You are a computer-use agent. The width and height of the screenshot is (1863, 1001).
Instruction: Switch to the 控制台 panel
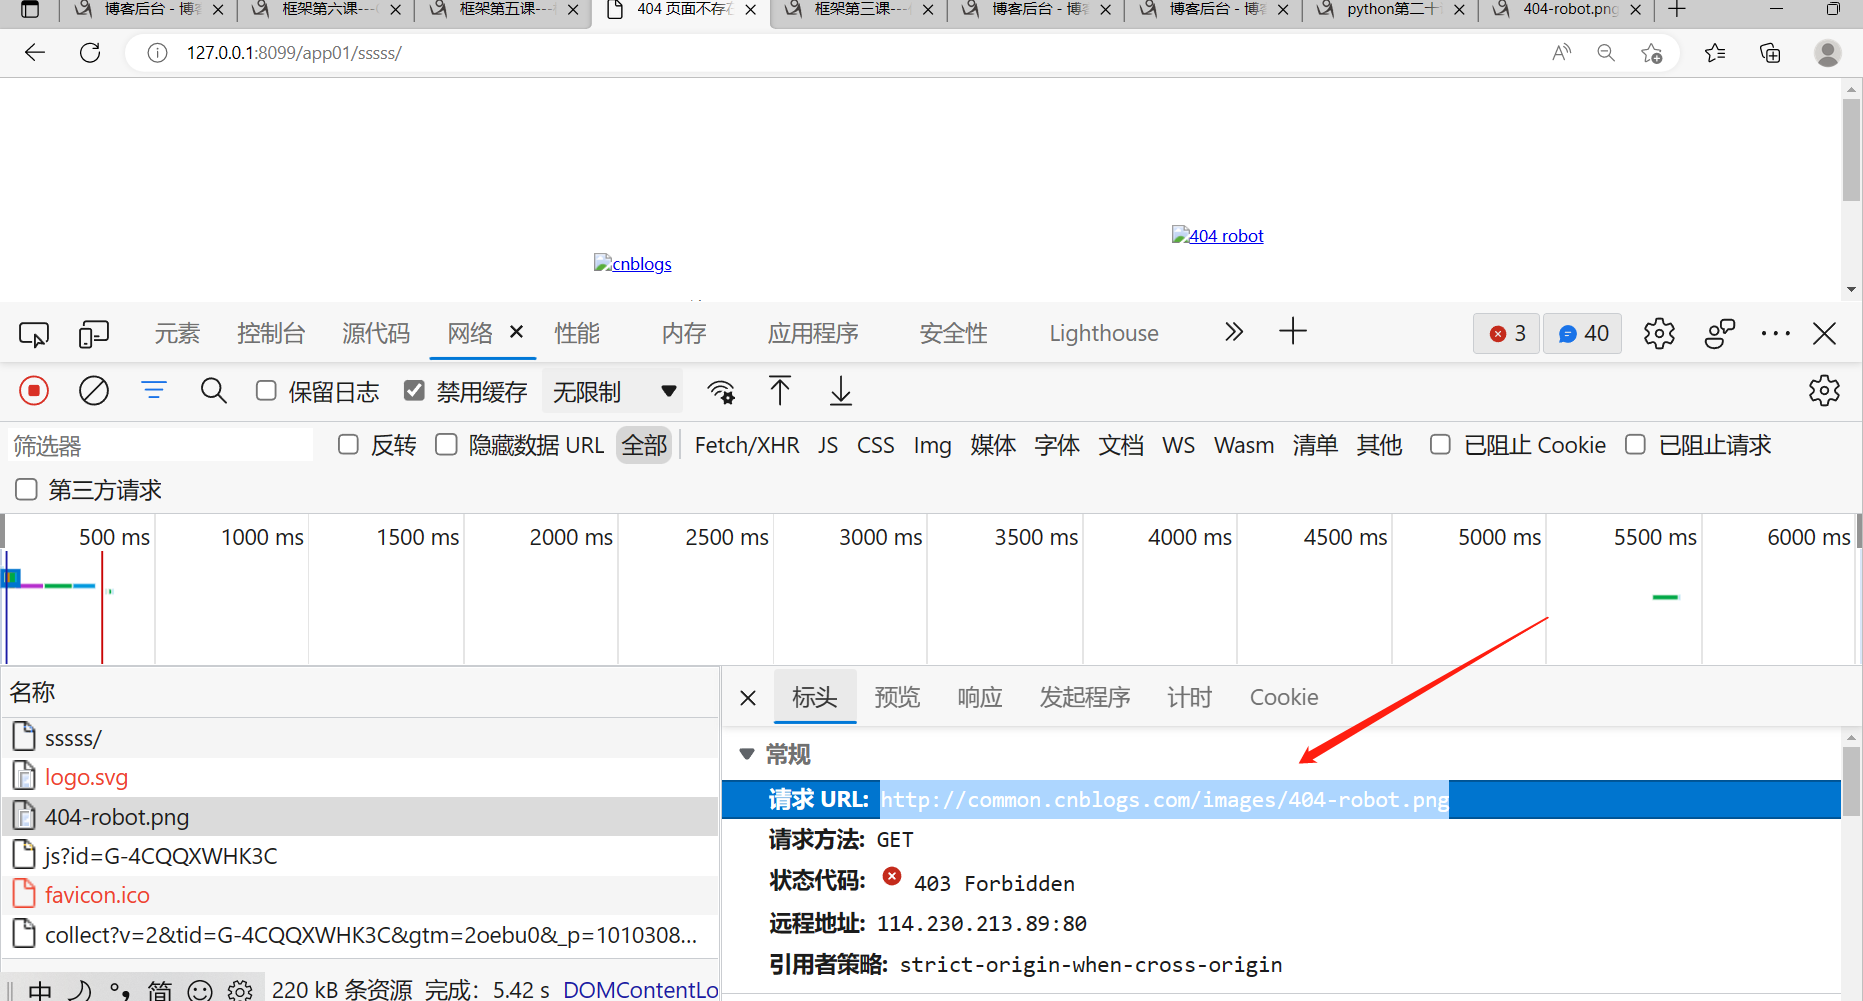(271, 333)
